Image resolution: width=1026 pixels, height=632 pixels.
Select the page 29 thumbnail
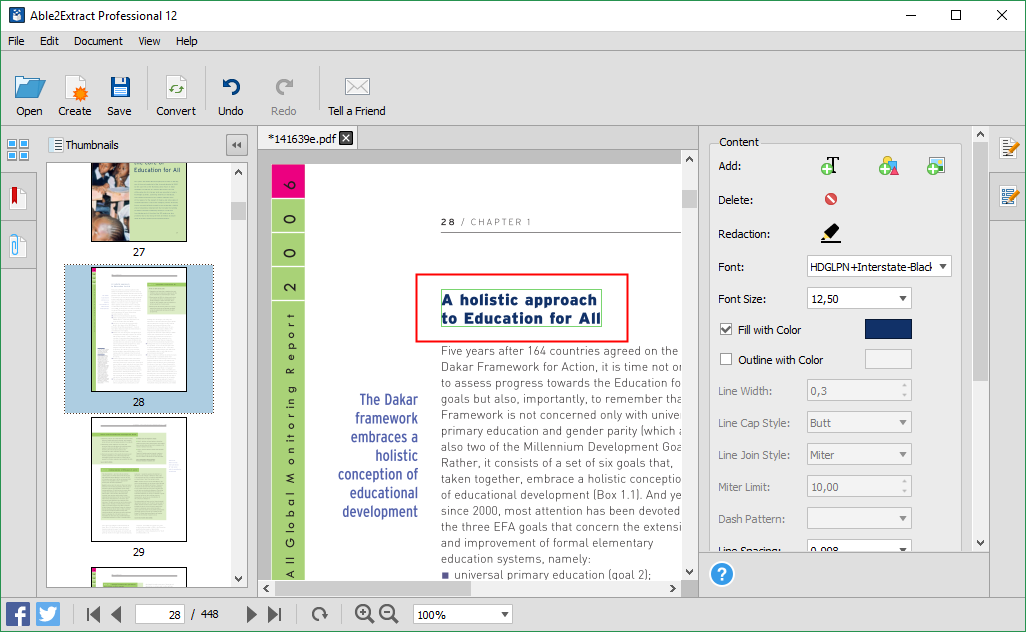click(139, 480)
